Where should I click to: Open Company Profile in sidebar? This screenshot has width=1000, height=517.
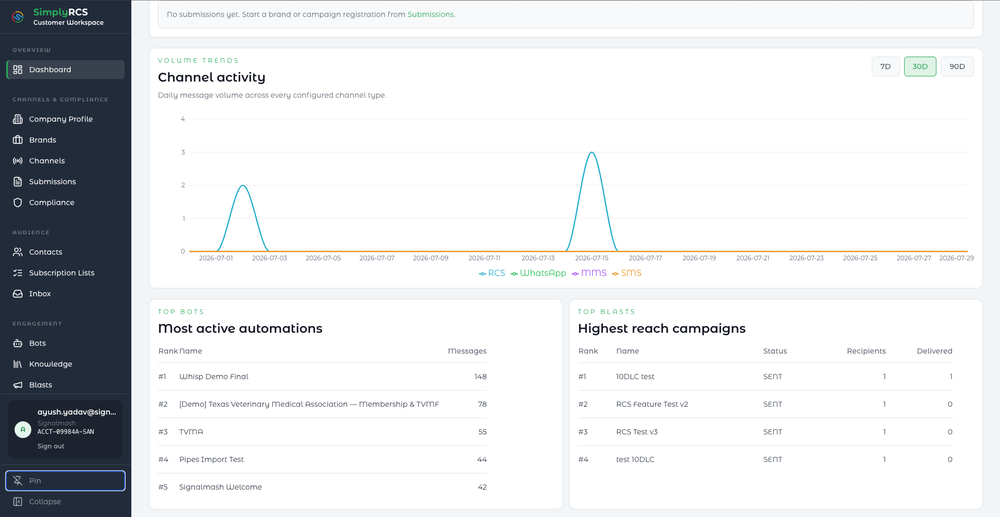(x=65, y=119)
